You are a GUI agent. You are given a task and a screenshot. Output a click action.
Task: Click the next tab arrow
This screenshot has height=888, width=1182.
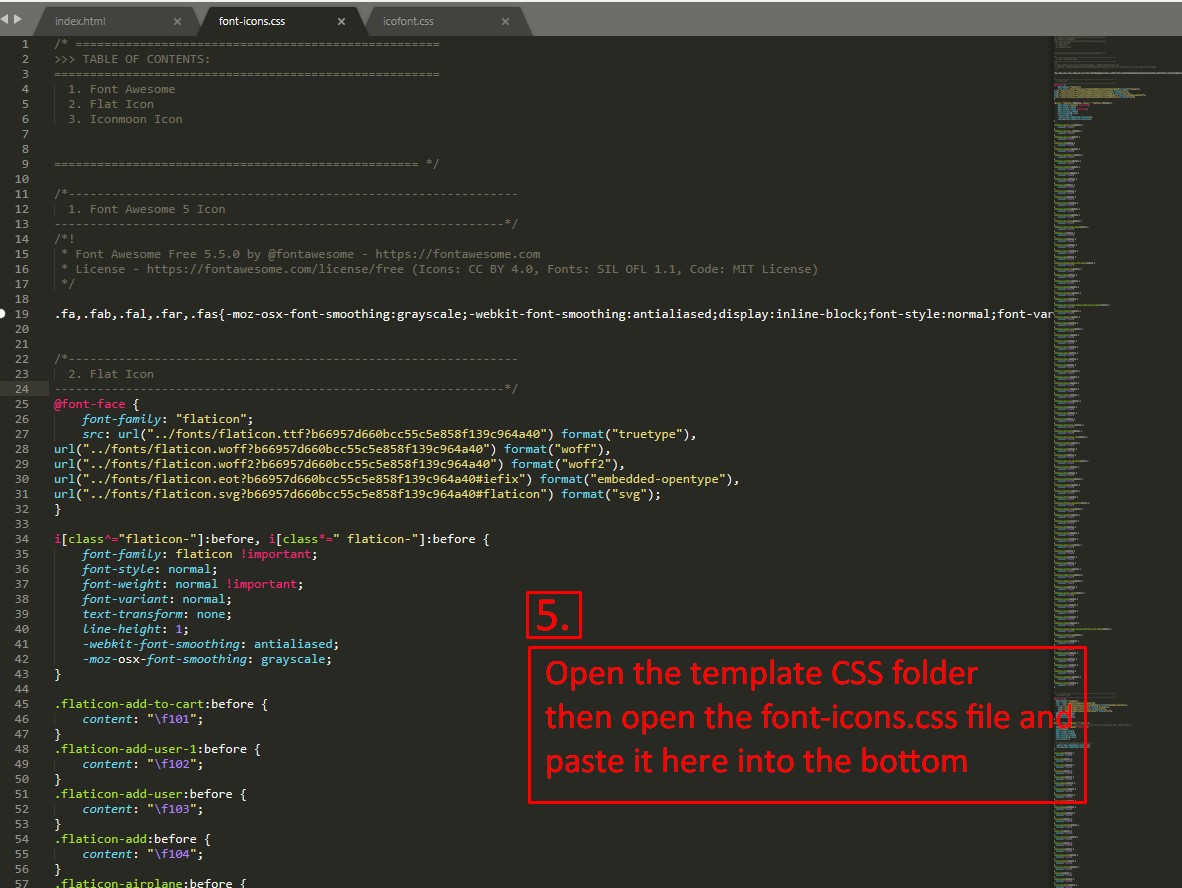pos(17,18)
